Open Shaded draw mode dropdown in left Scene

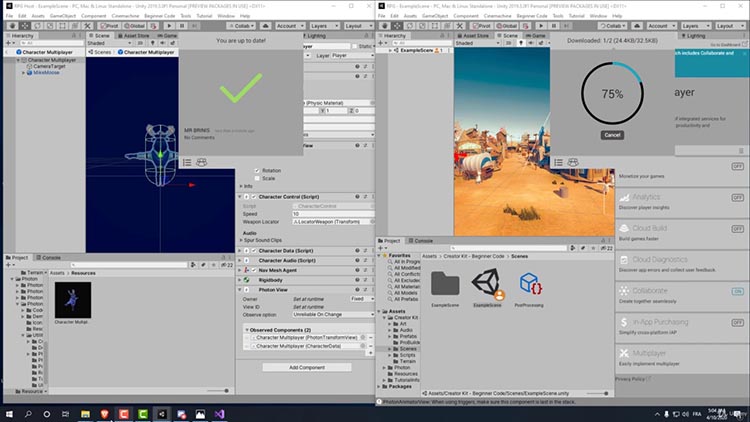pos(110,43)
